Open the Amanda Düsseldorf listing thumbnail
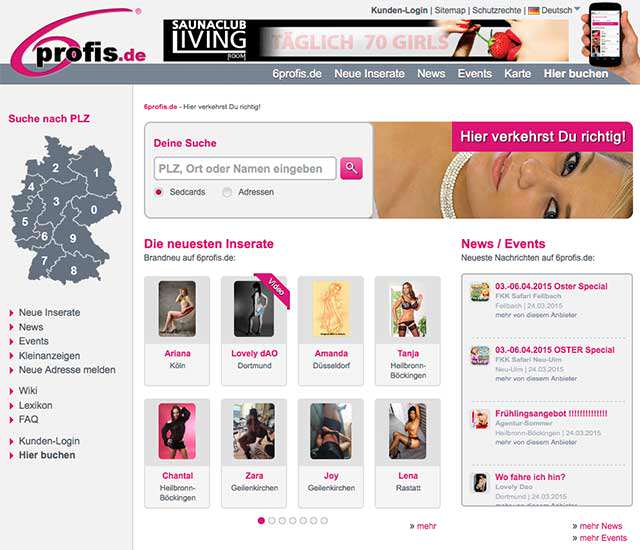This screenshot has width=640, height=550. coord(331,308)
